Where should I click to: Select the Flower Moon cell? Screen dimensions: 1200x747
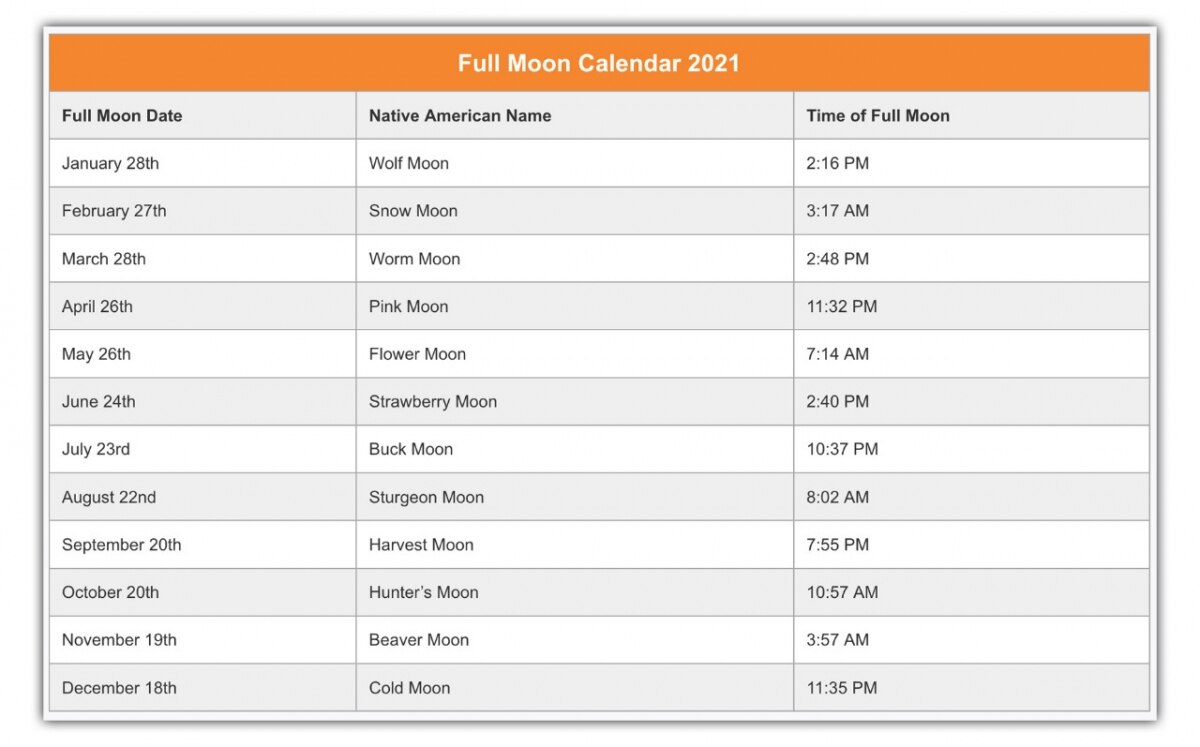417,354
